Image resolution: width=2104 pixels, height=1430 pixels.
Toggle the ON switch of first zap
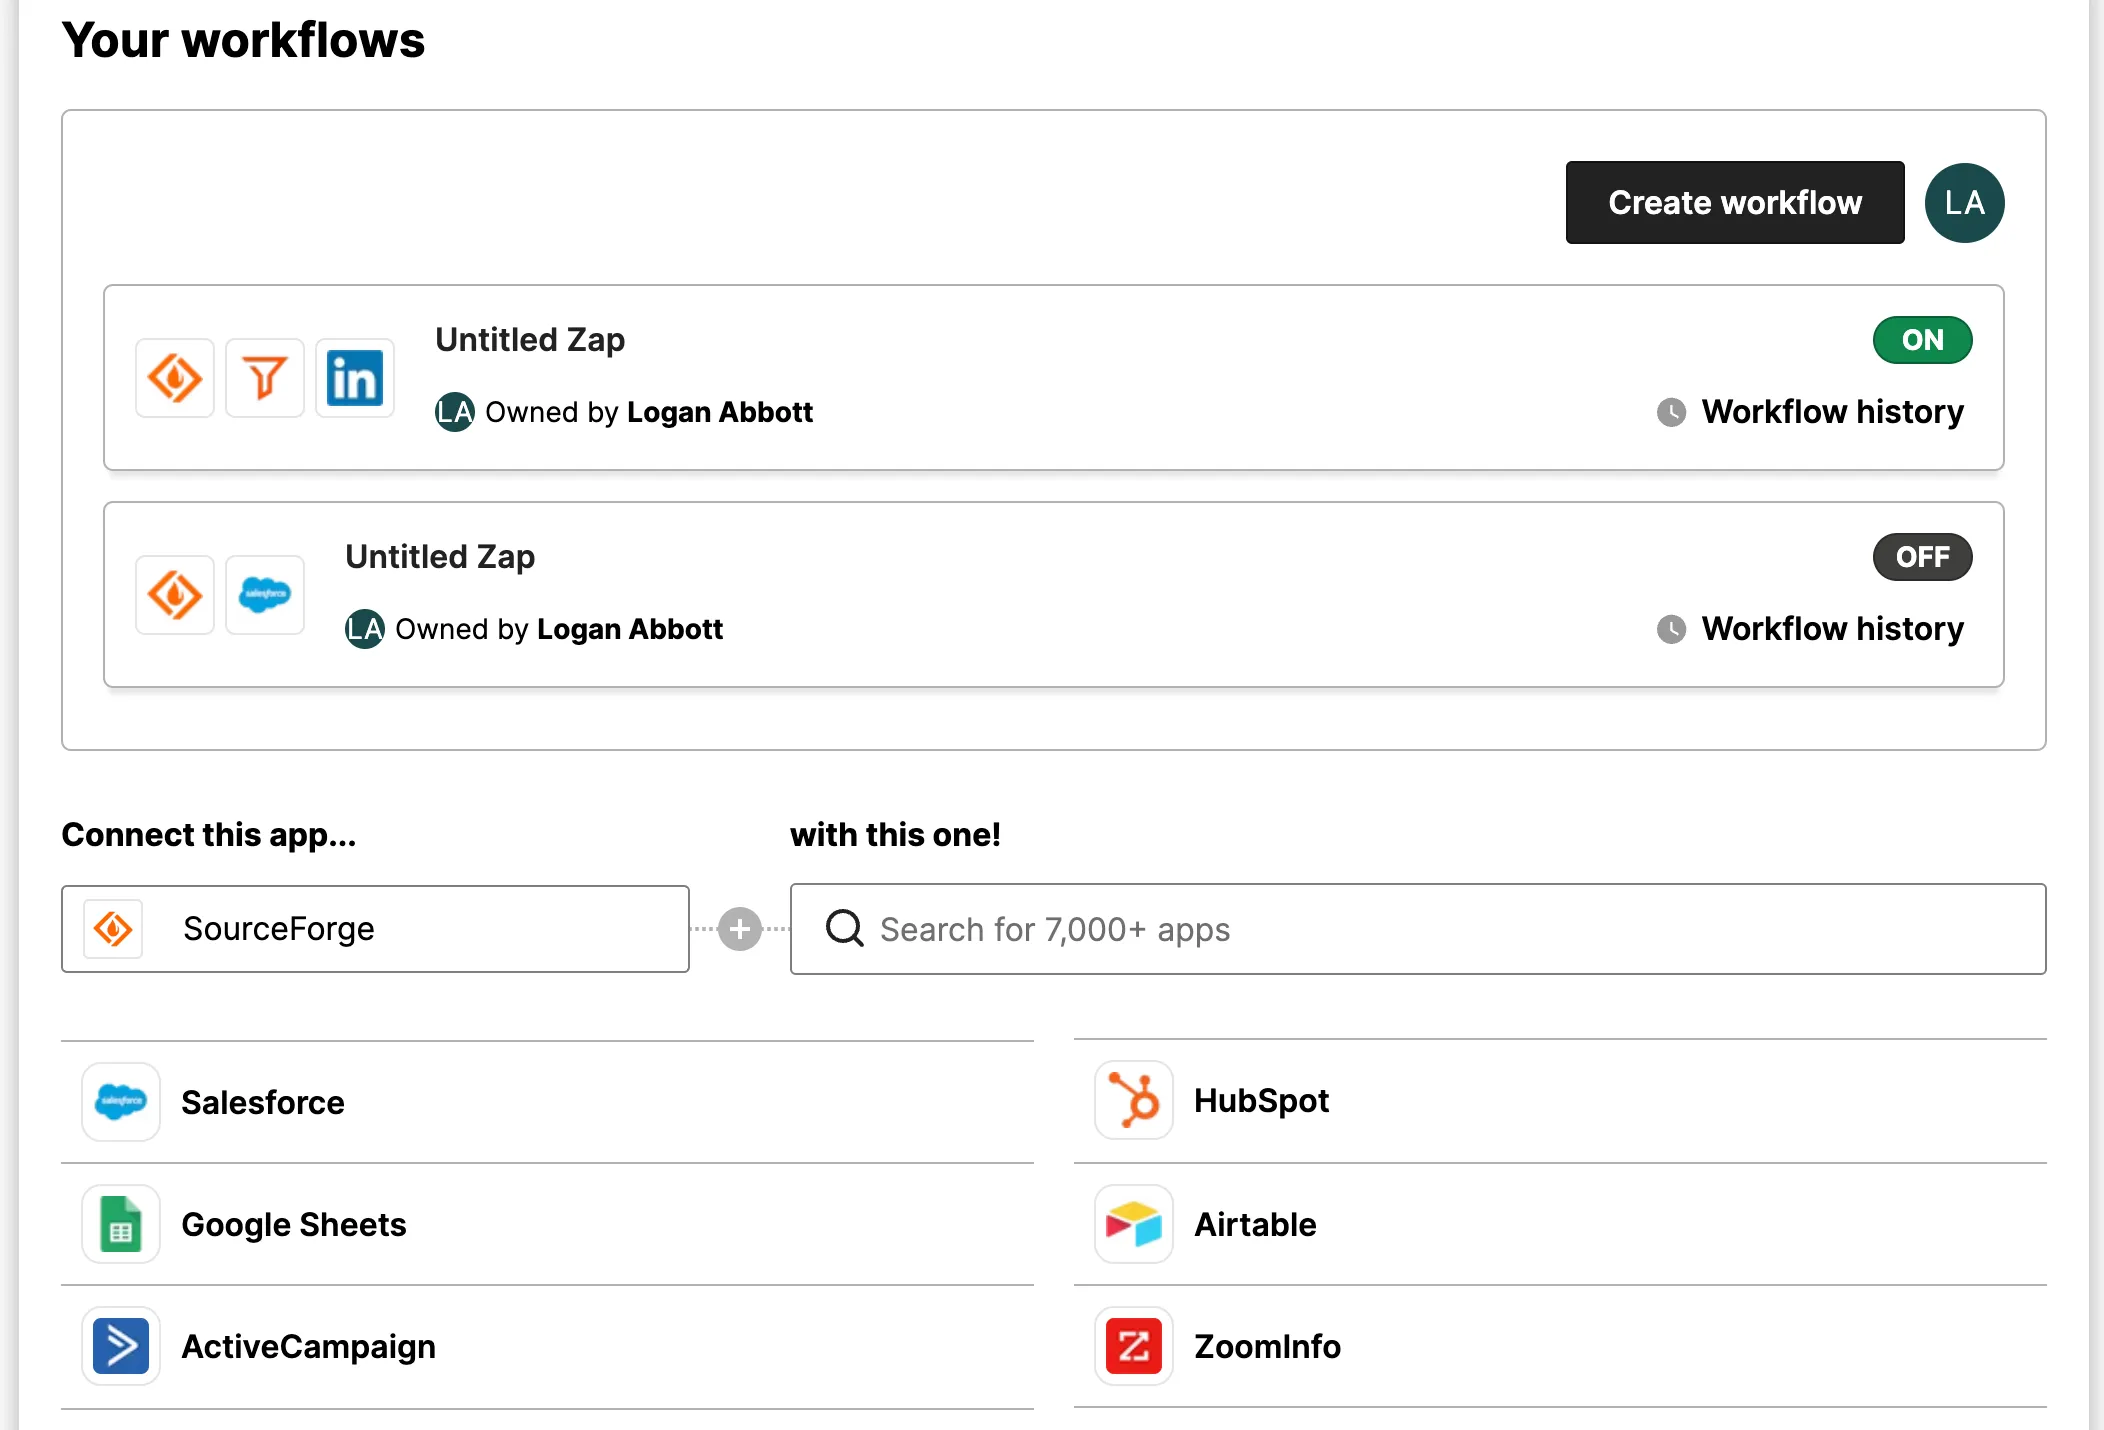(x=1922, y=340)
